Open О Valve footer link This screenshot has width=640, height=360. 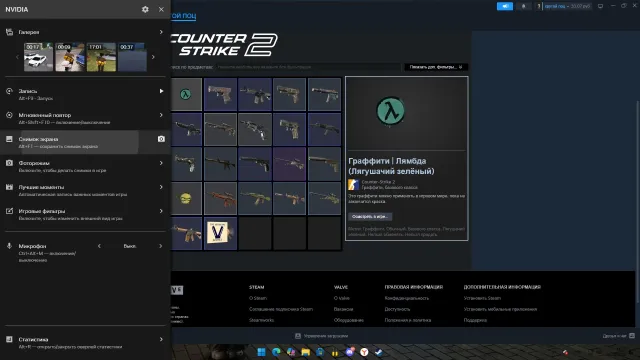342,298
